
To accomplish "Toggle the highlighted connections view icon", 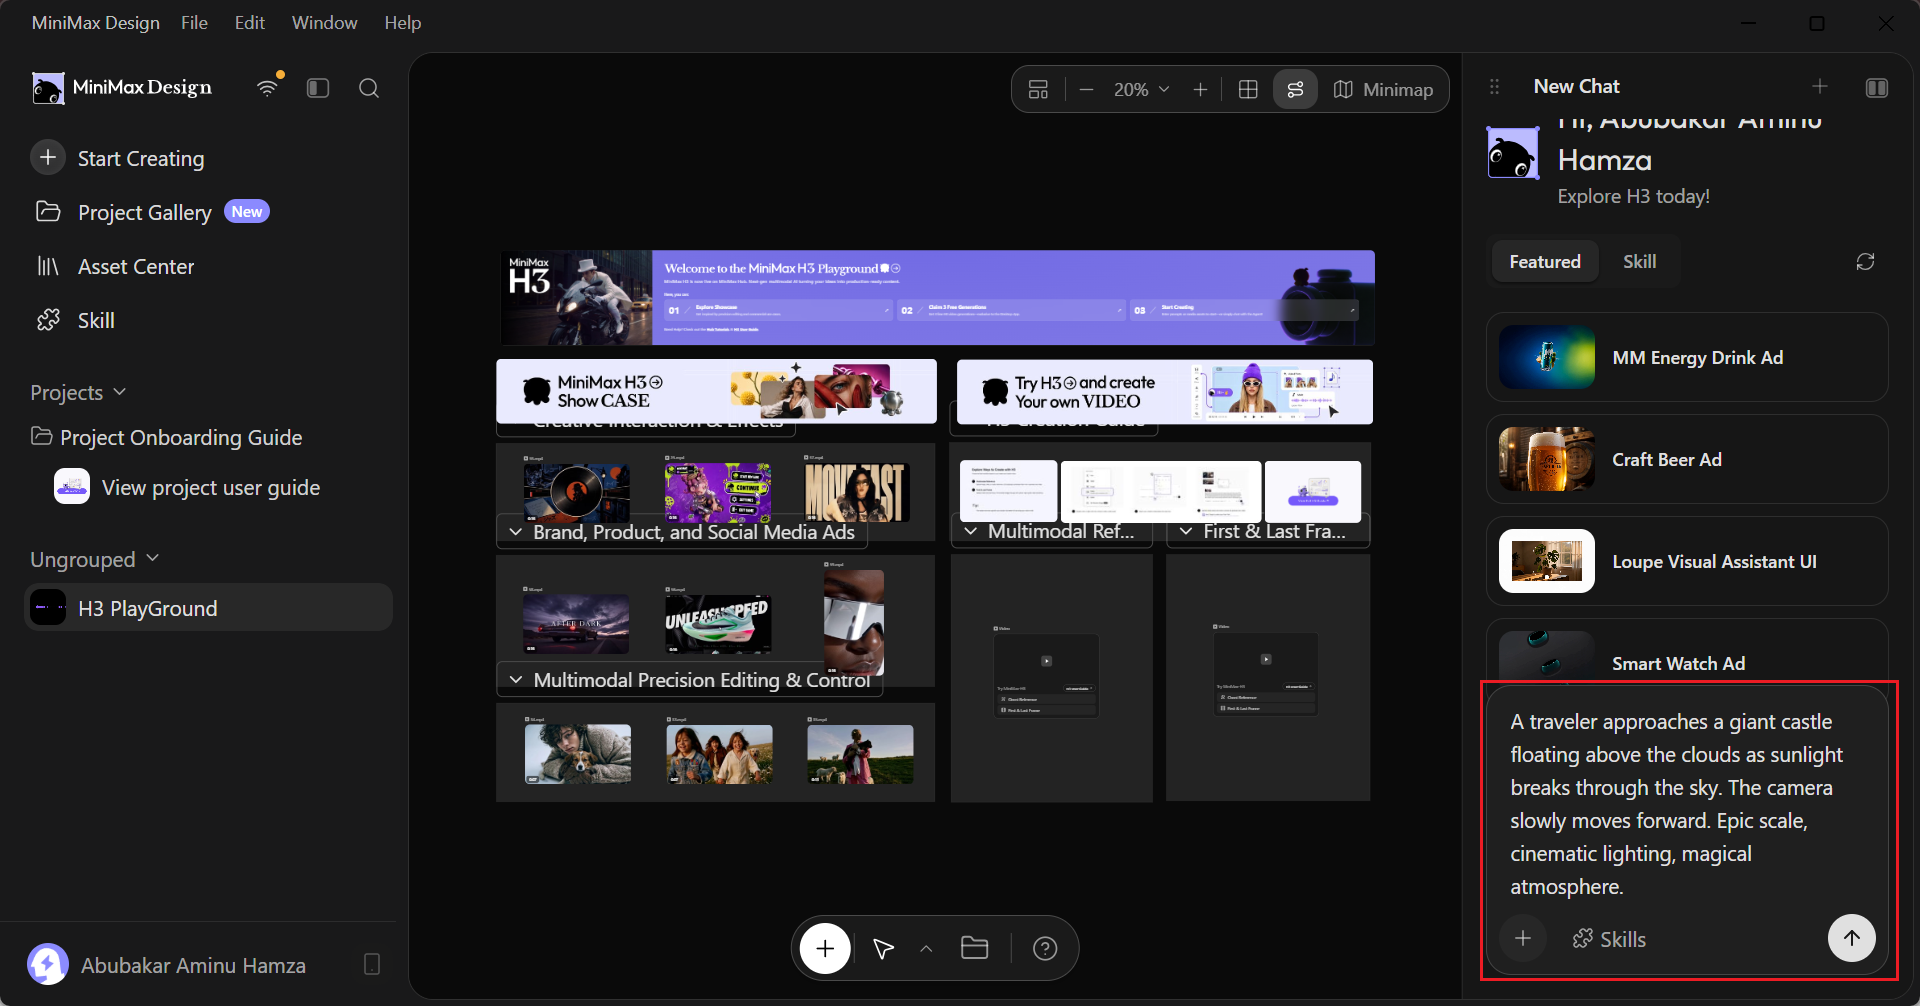I will (1295, 90).
